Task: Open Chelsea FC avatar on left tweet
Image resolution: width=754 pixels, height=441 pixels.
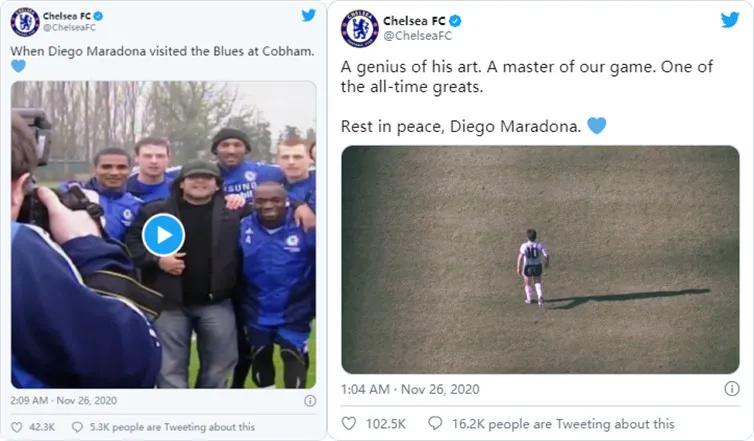Action: [24, 22]
